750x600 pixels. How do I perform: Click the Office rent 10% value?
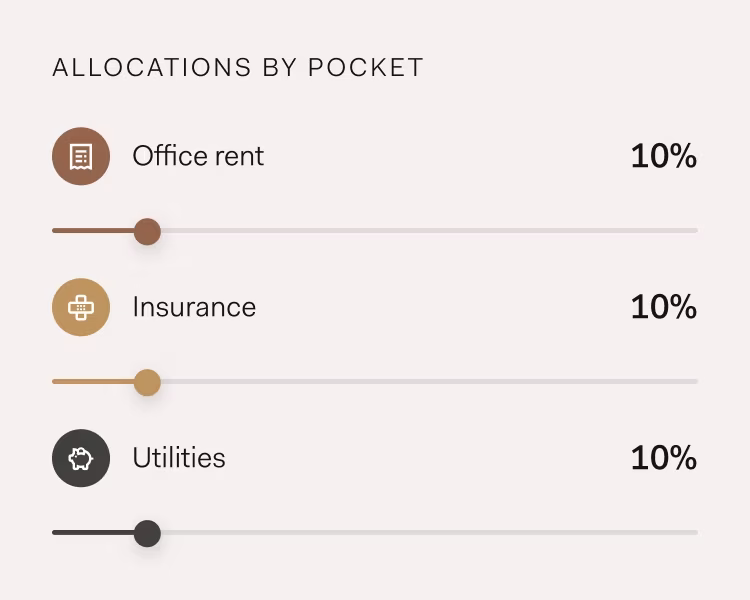(664, 156)
